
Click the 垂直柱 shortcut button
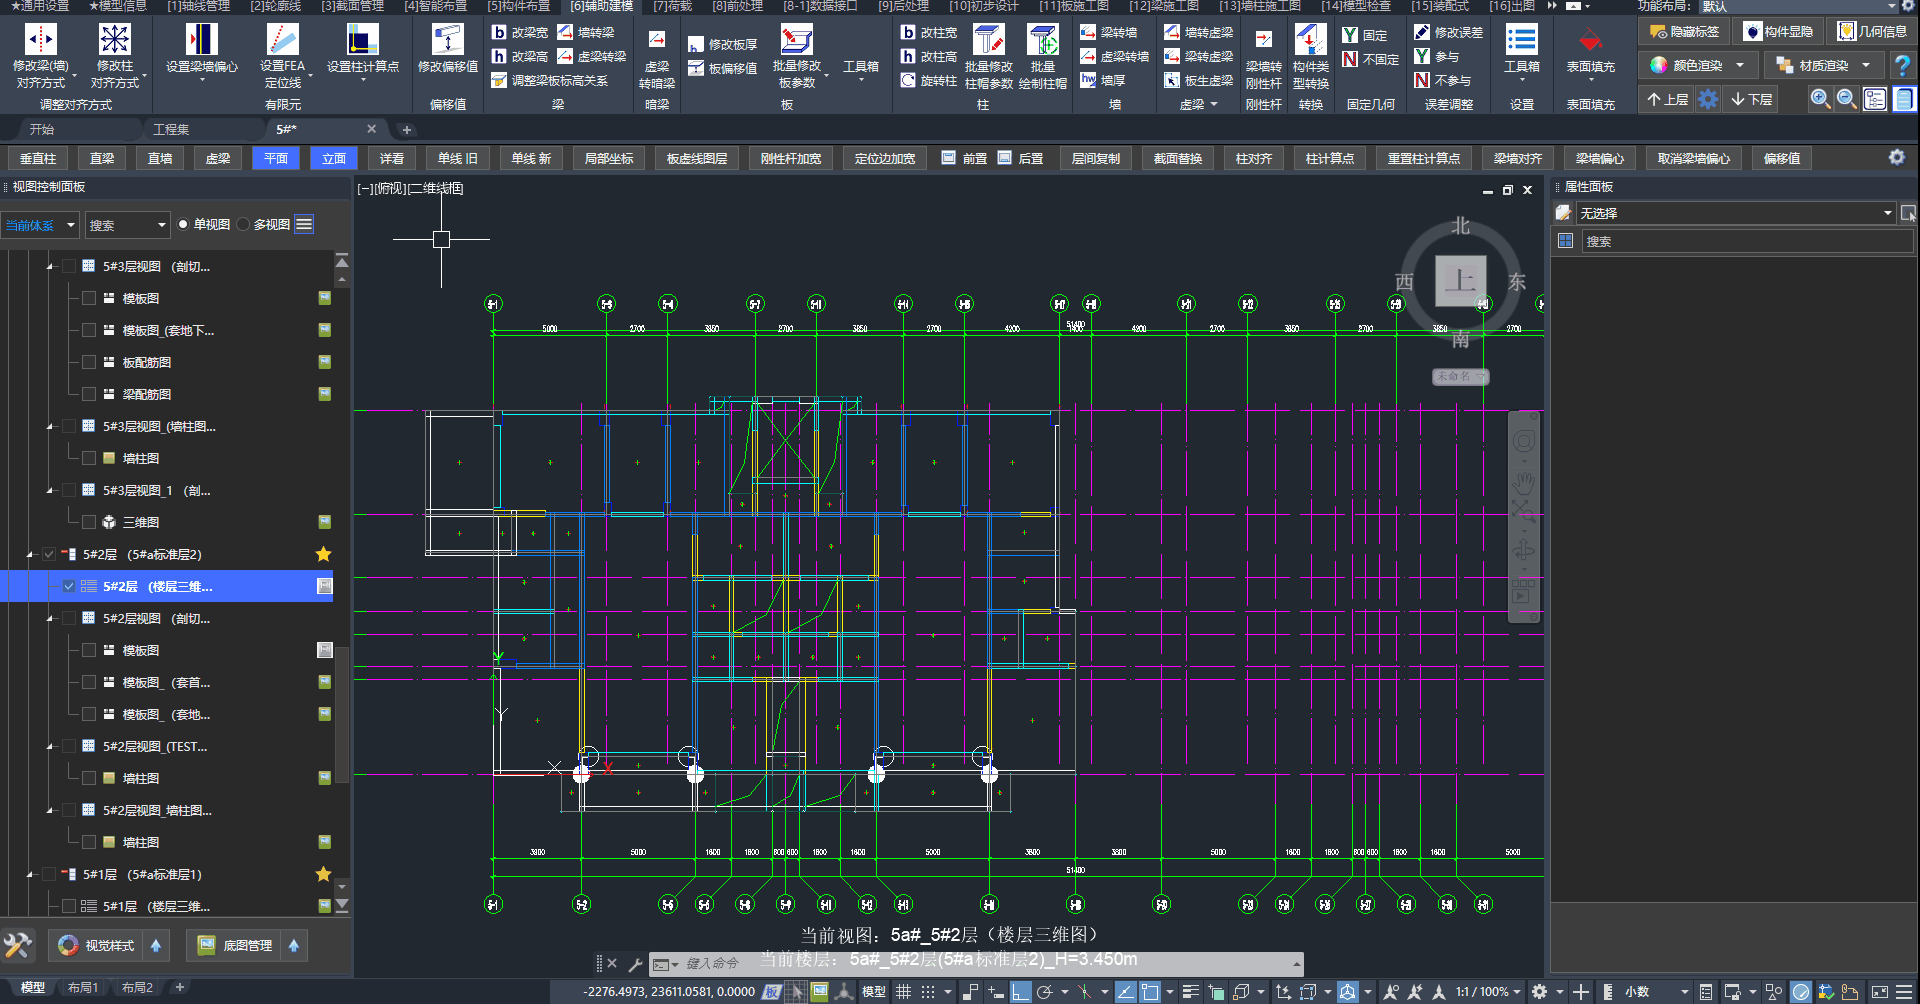(x=38, y=158)
